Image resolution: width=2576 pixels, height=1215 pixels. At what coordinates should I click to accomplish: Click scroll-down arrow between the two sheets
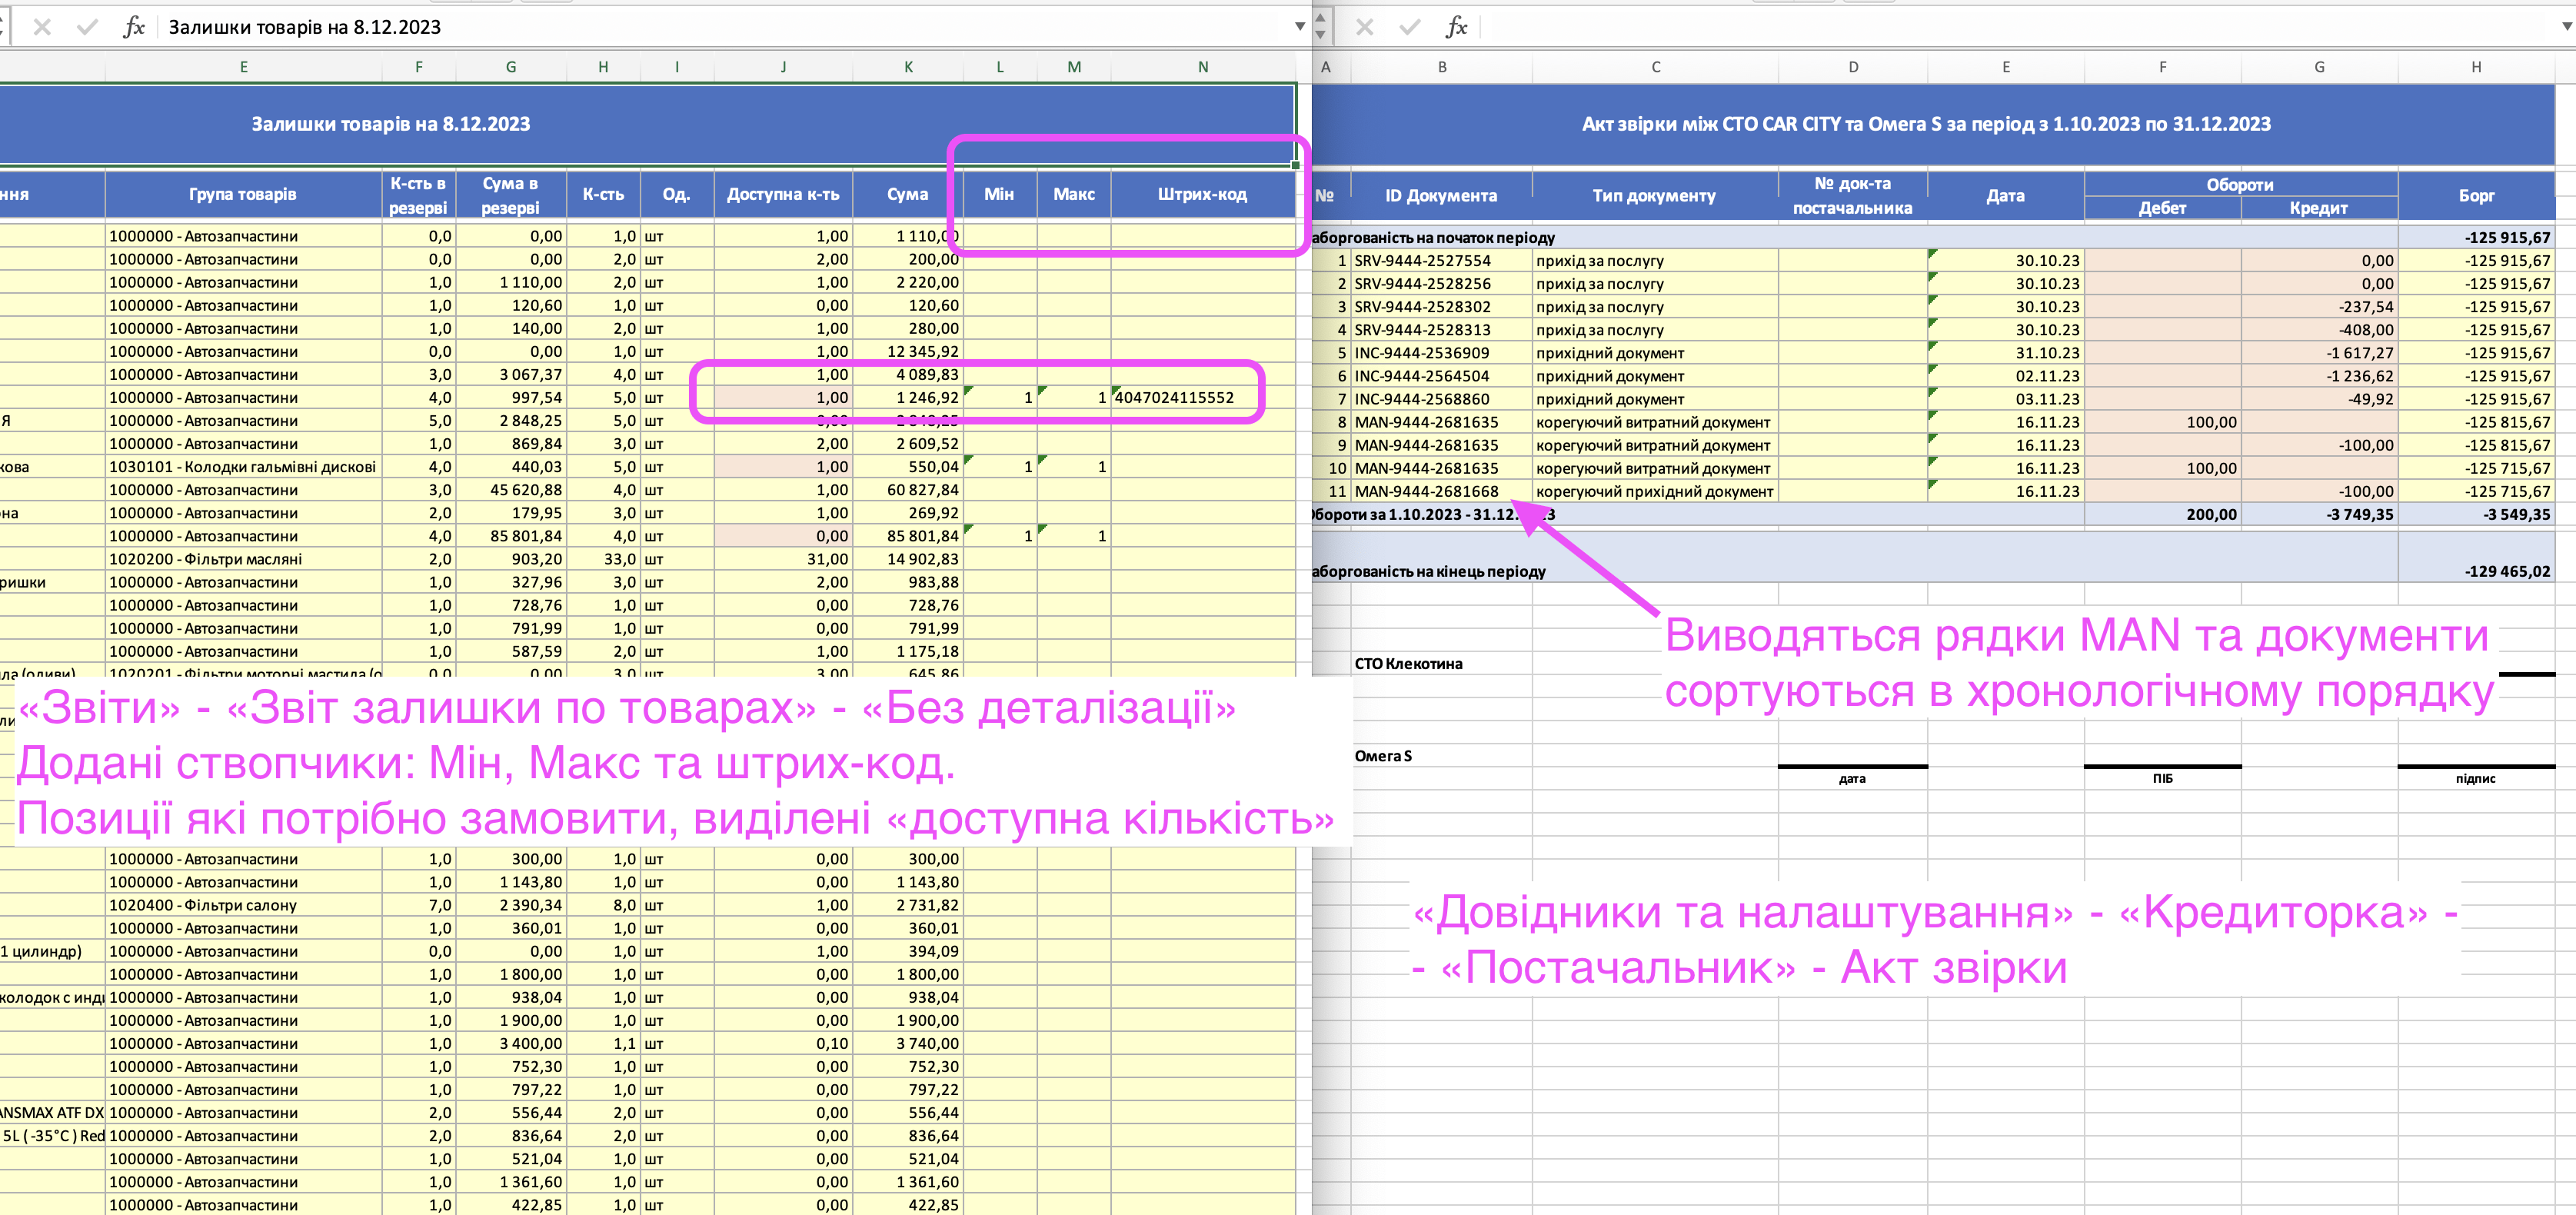1320,35
